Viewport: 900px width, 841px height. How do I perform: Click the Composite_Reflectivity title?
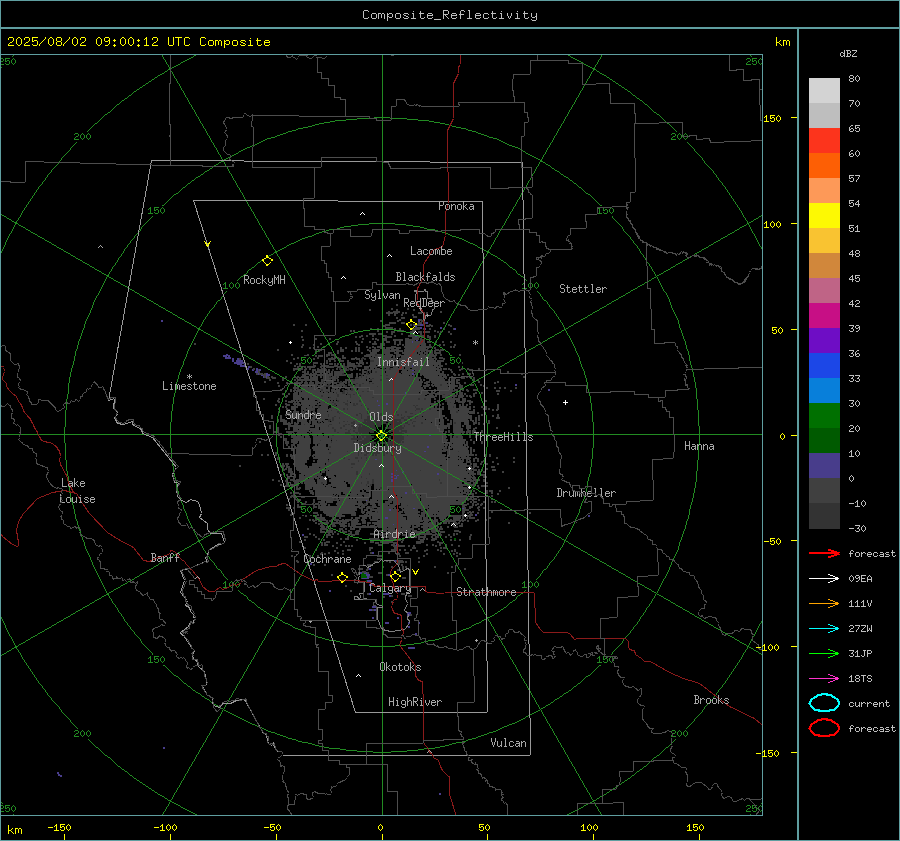coord(450,15)
